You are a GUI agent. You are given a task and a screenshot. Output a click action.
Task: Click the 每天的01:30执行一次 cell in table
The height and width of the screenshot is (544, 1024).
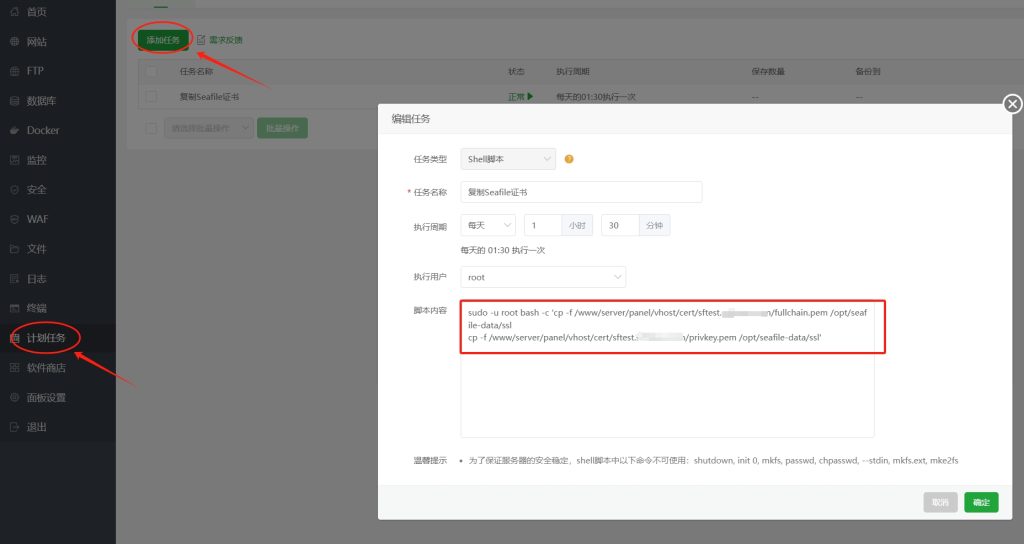pyautogui.click(x=596, y=97)
